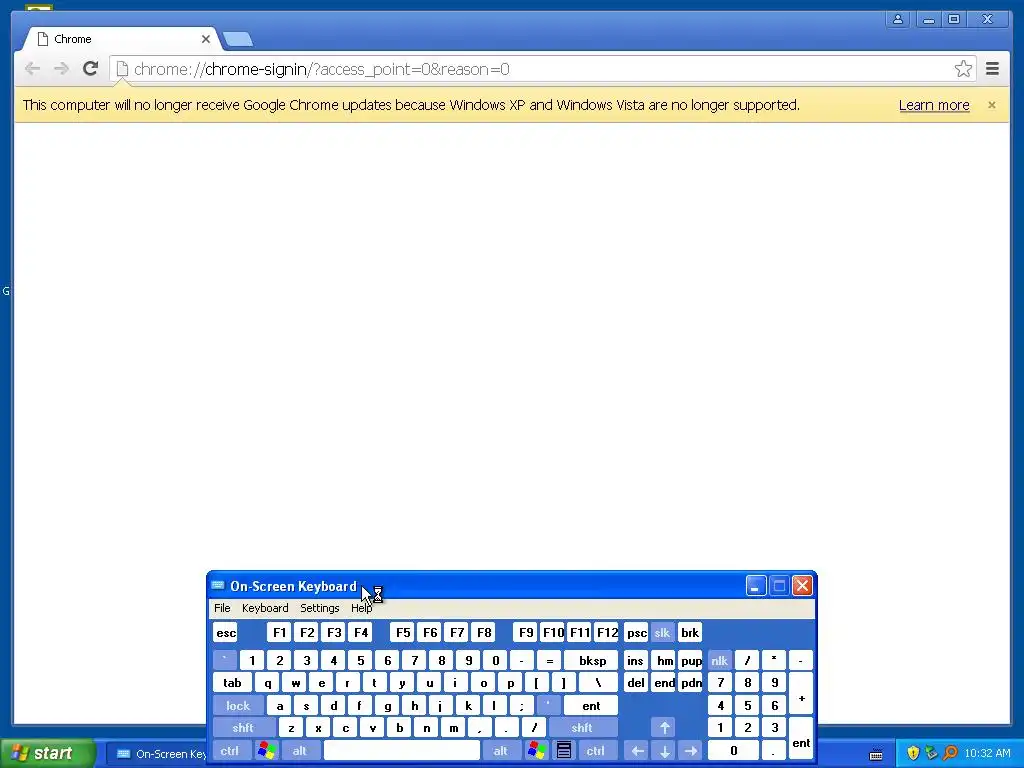Screen dimensions: 1024x768
Task: Click the context menu key icon
Action: (564, 751)
